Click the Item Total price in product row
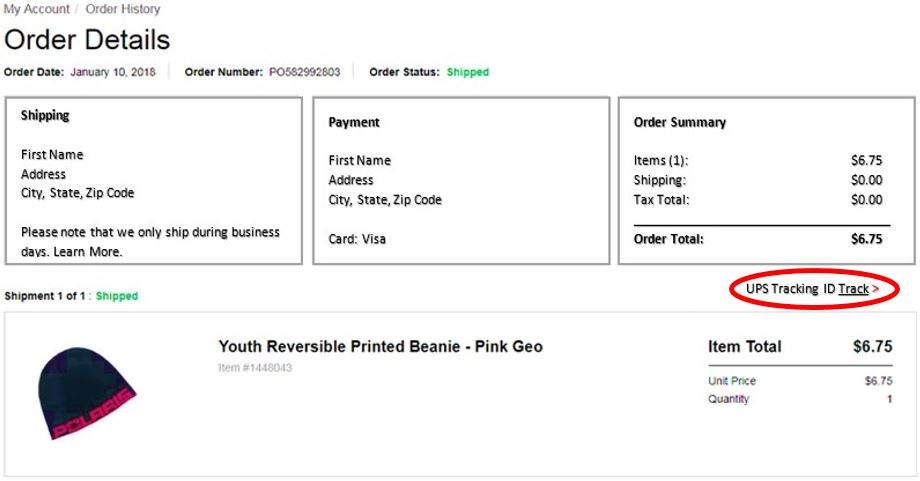 point(872,347)
